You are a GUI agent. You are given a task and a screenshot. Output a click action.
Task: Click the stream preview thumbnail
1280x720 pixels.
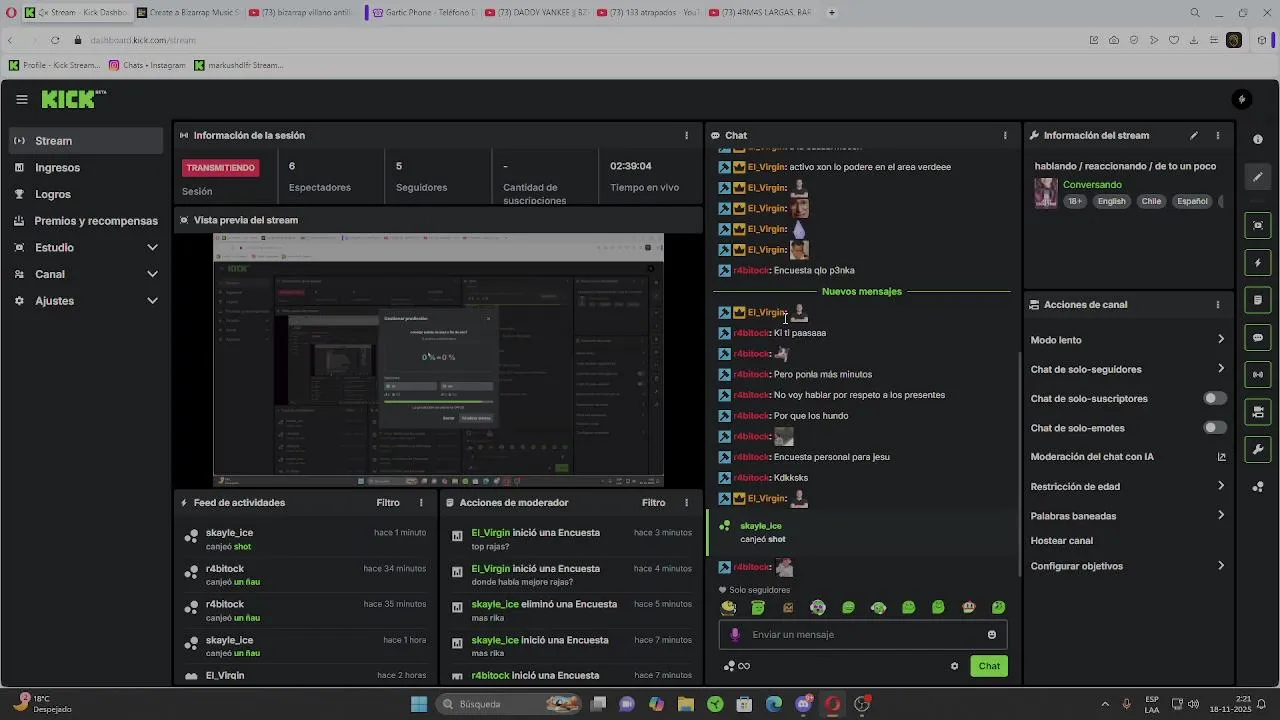pyautogui.click(x=438, y=360)
